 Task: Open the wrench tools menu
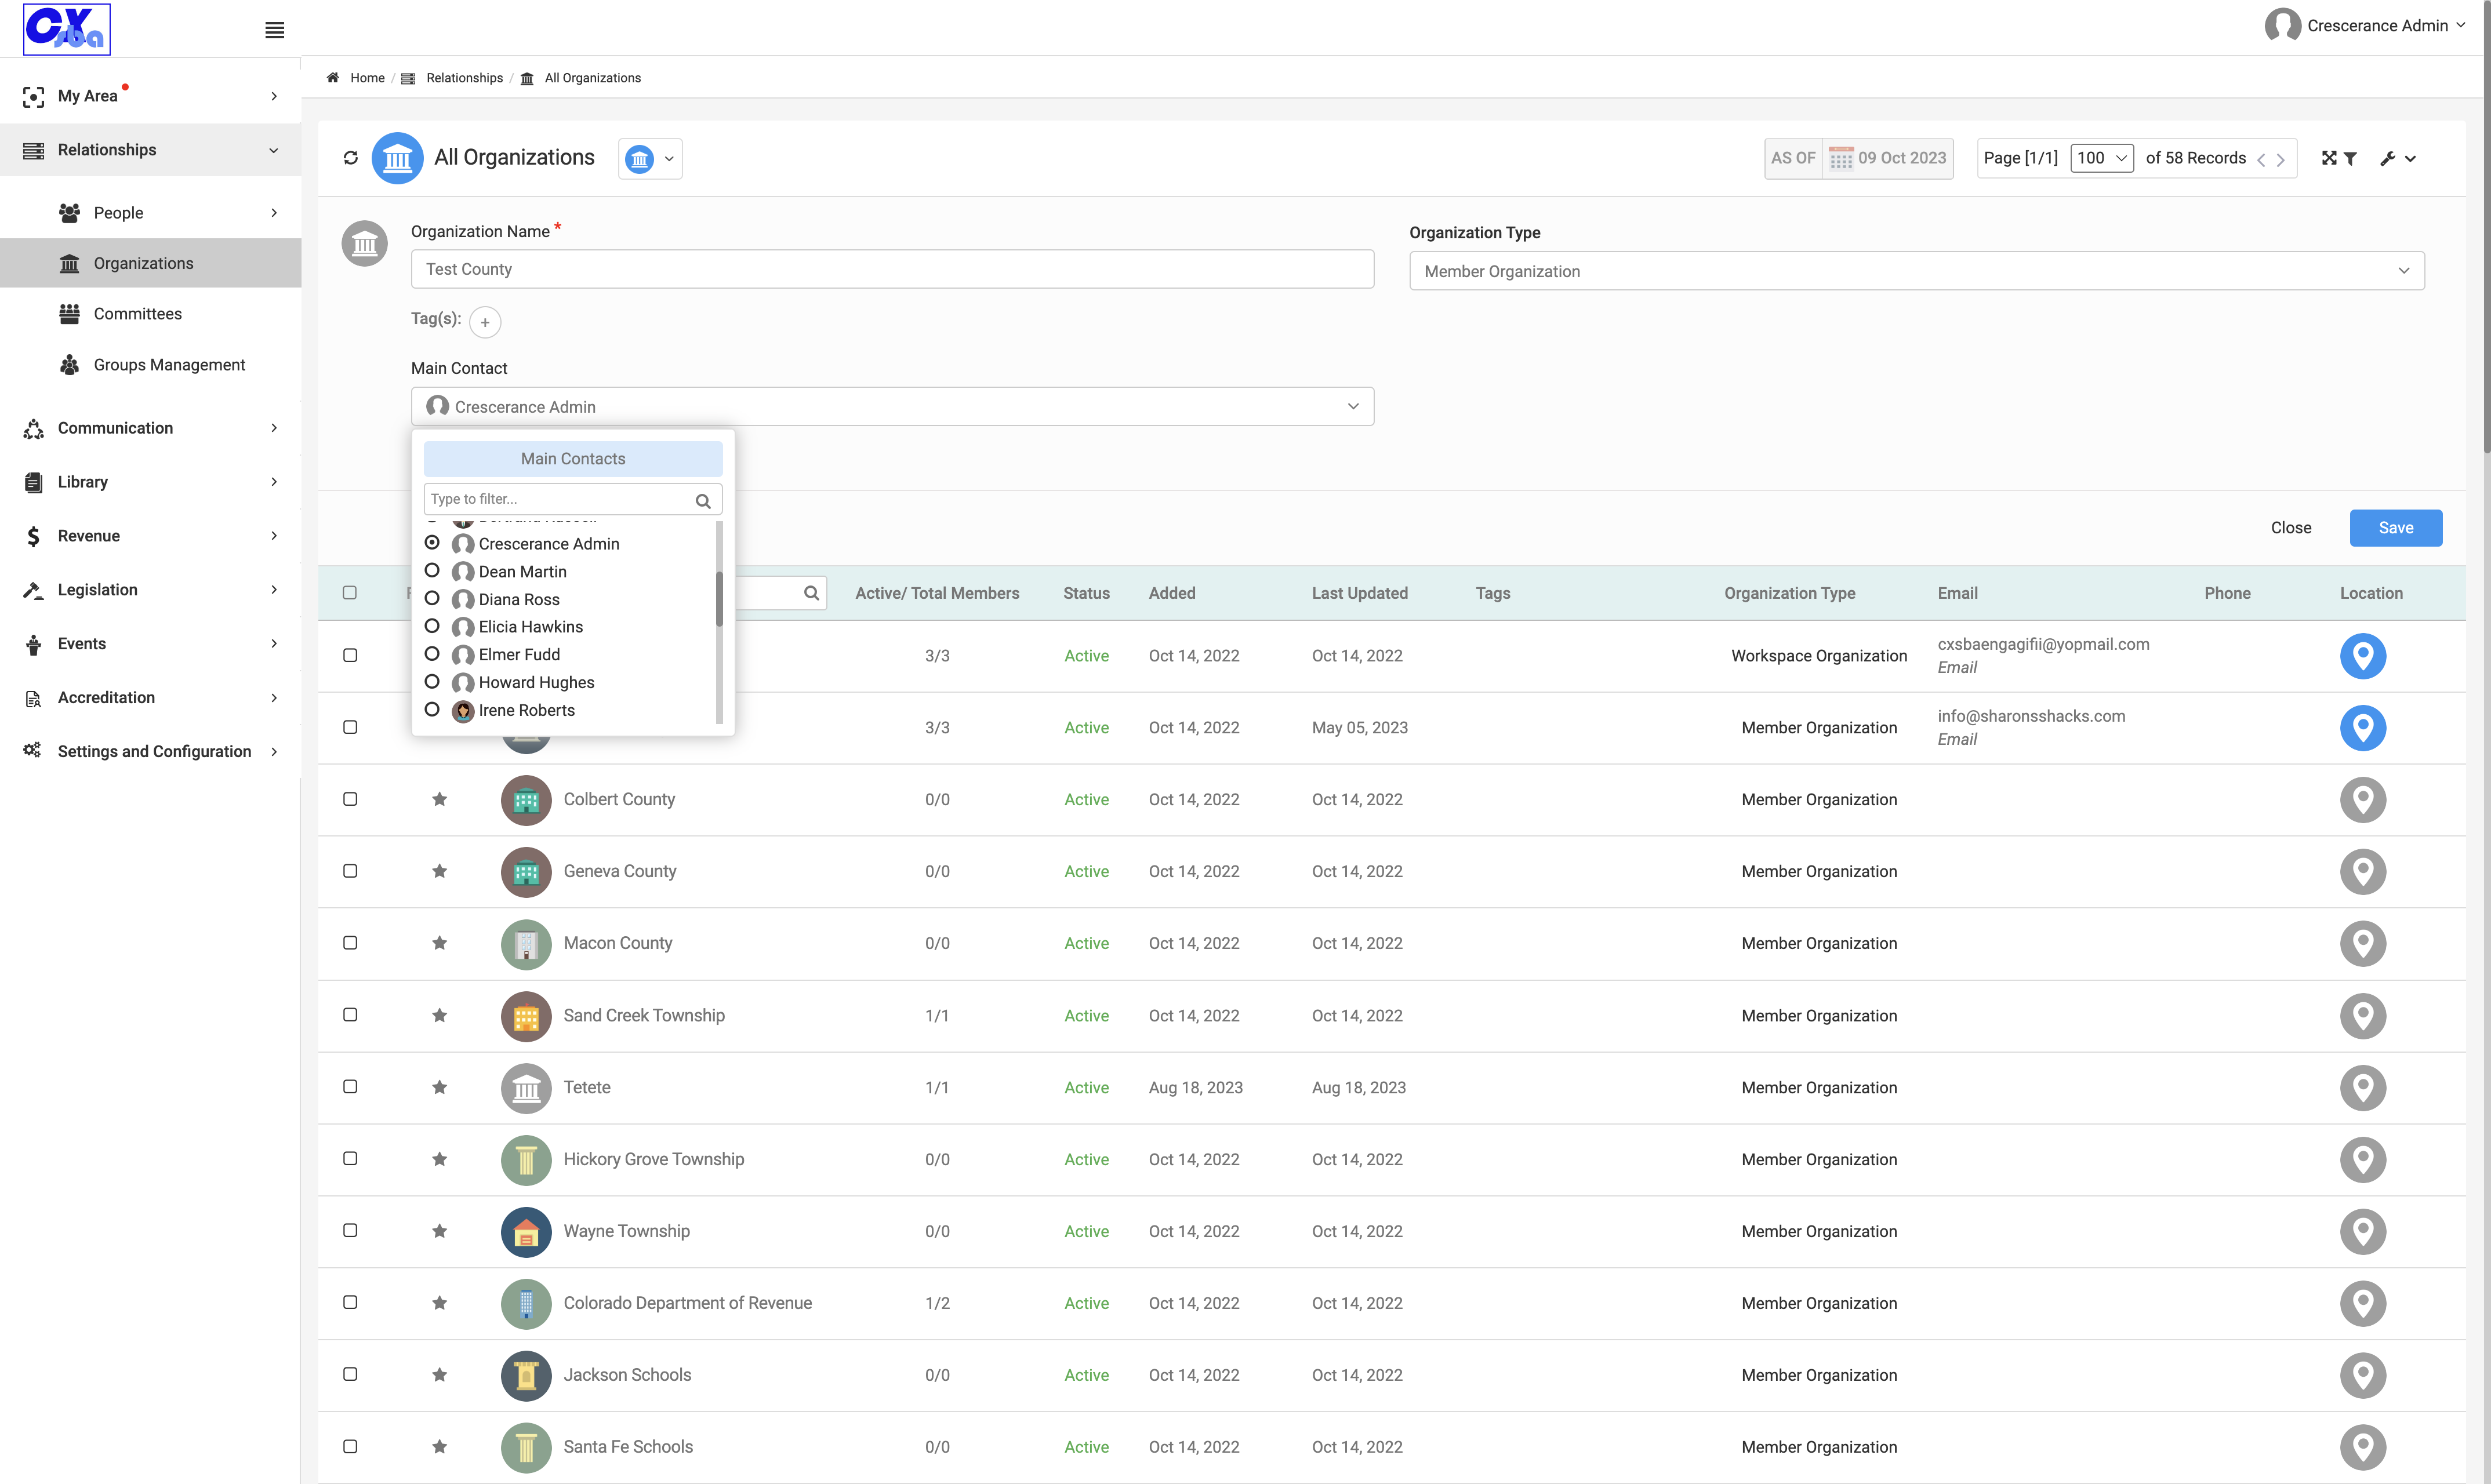click(x=2398, y=158)
